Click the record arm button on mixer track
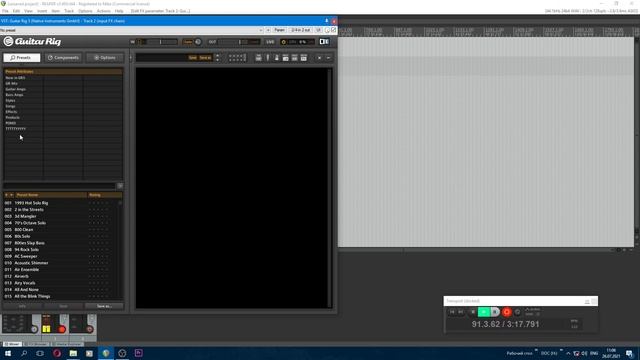The image size is (640, 360). (62, 329)
